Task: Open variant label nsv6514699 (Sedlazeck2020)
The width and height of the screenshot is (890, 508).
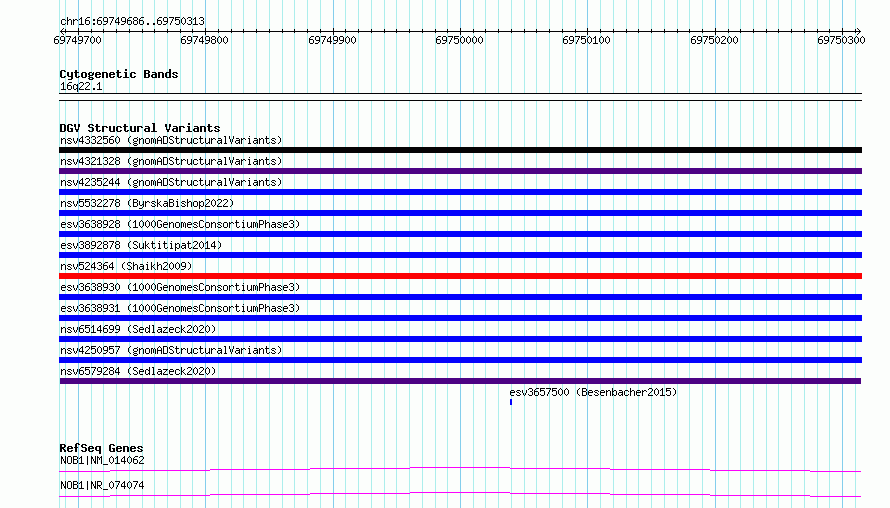Action: [138, 329]
